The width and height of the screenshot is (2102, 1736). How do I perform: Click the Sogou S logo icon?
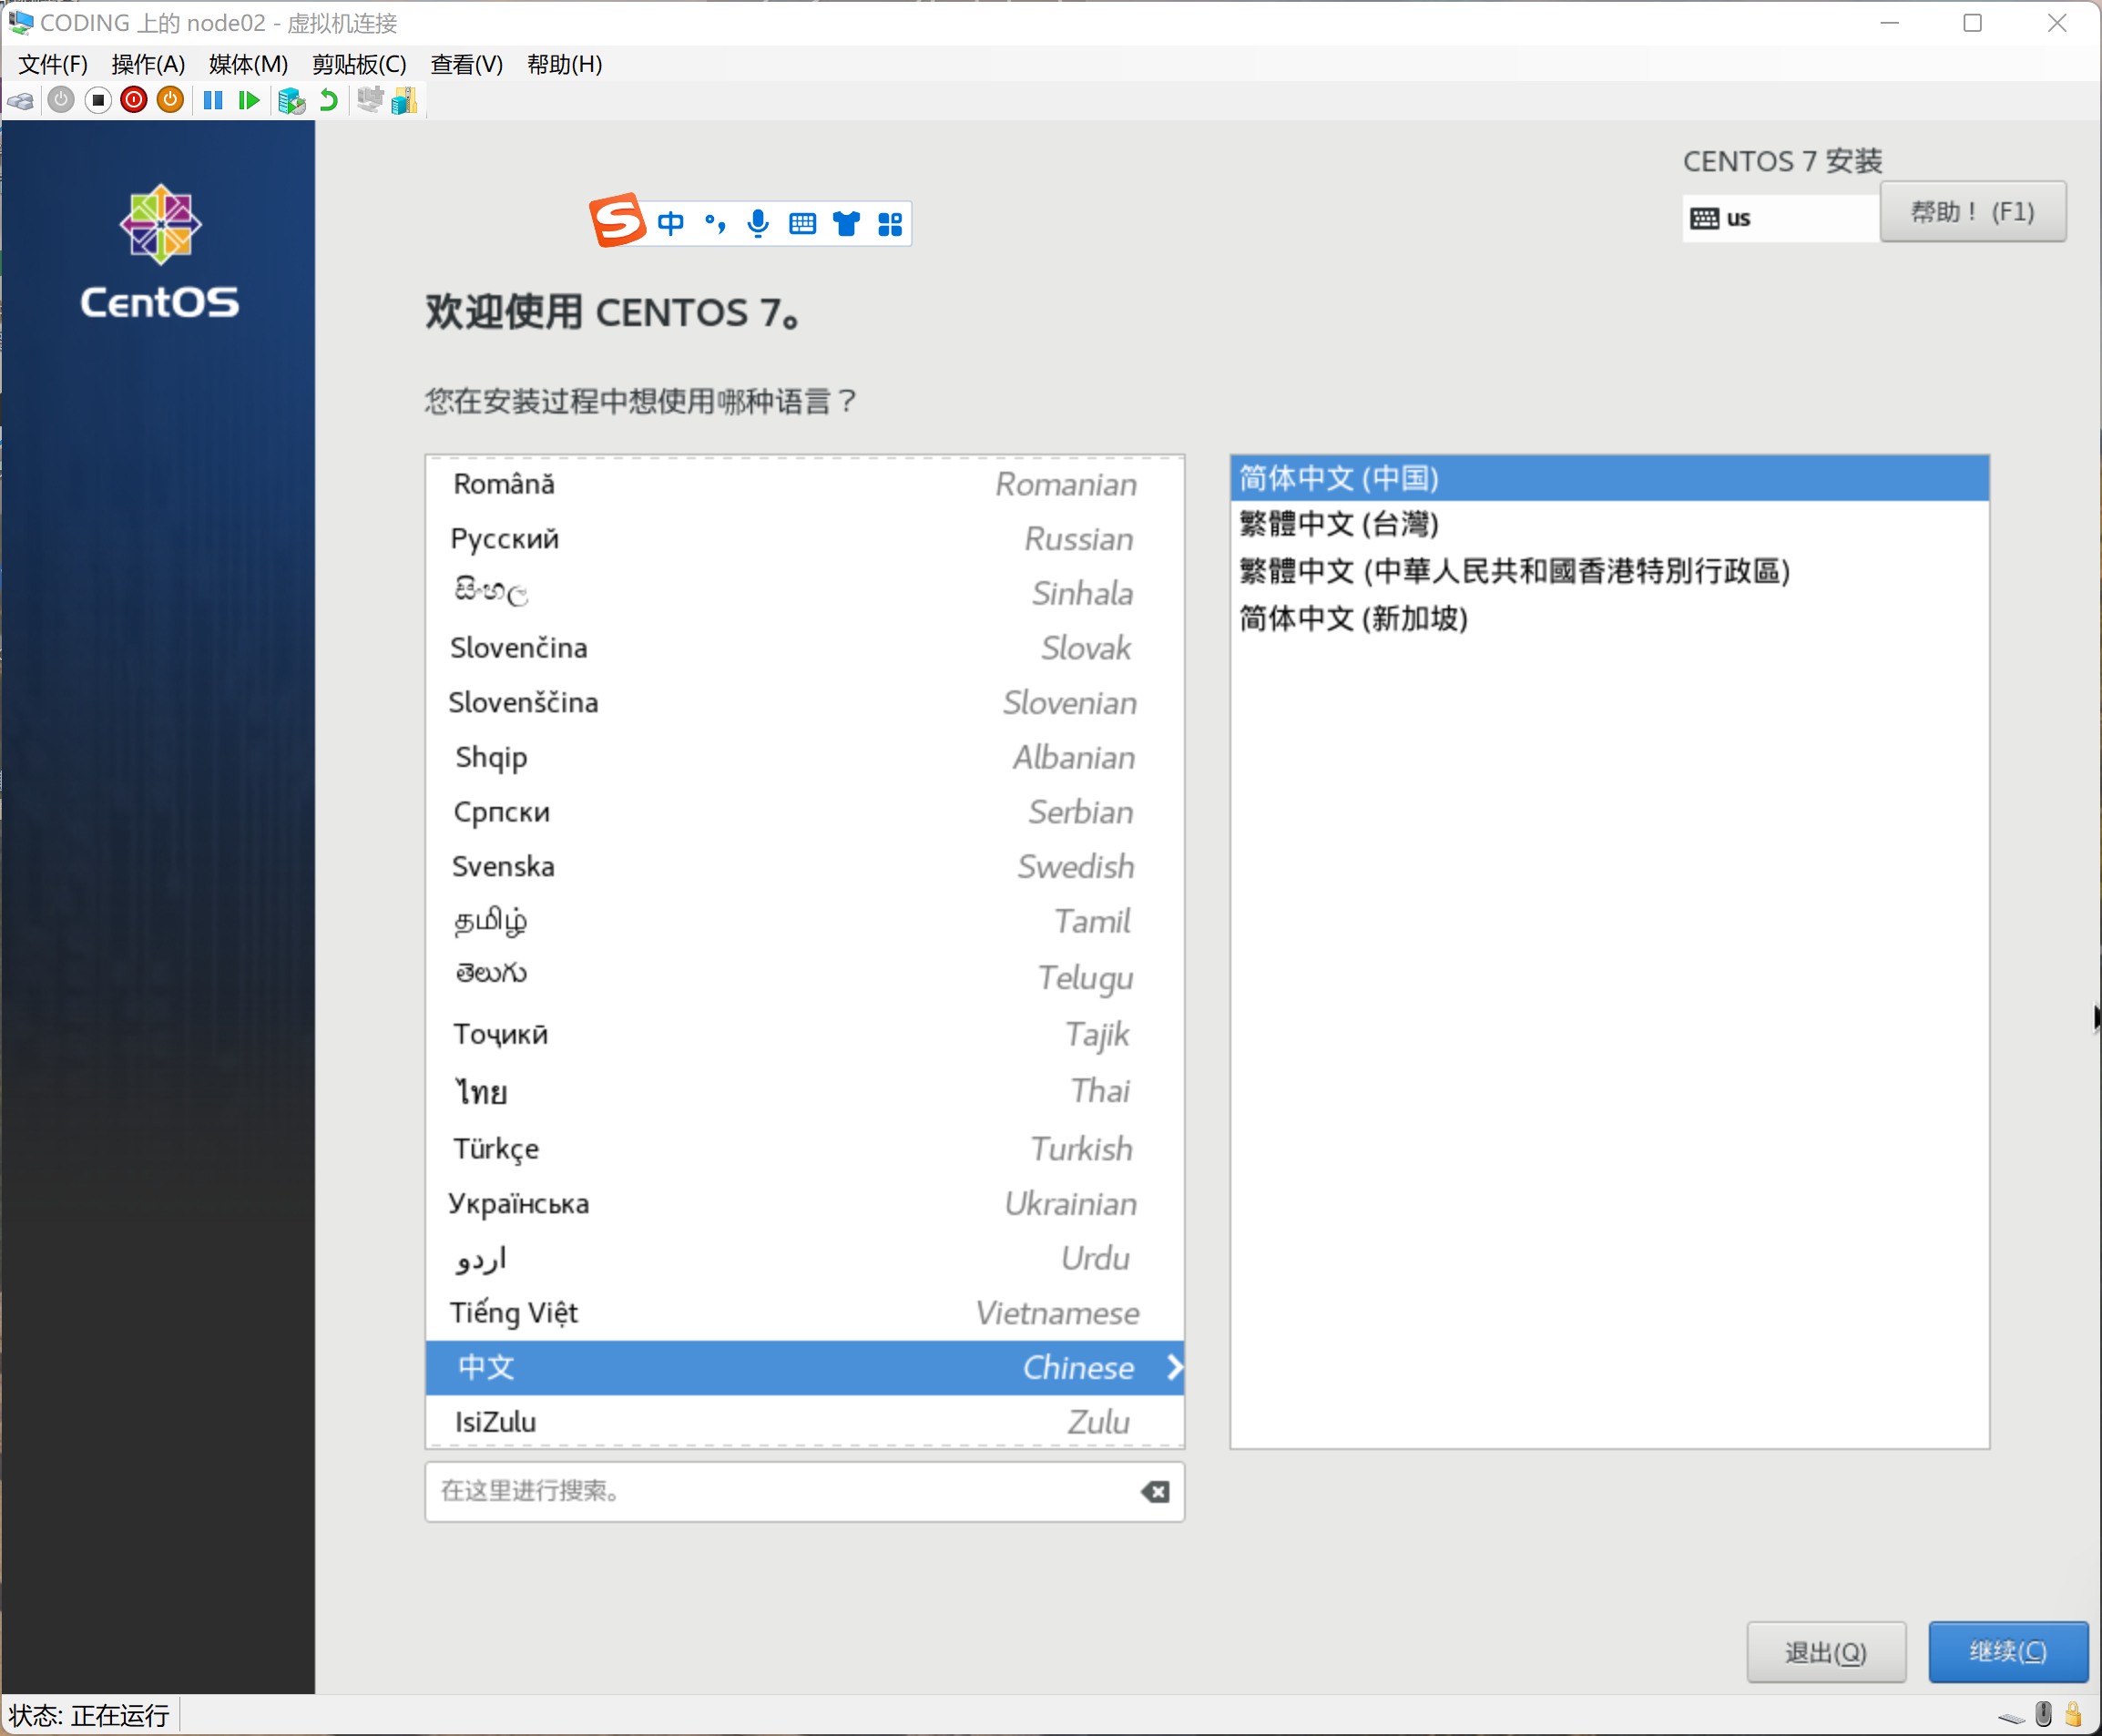coord(617,220)
